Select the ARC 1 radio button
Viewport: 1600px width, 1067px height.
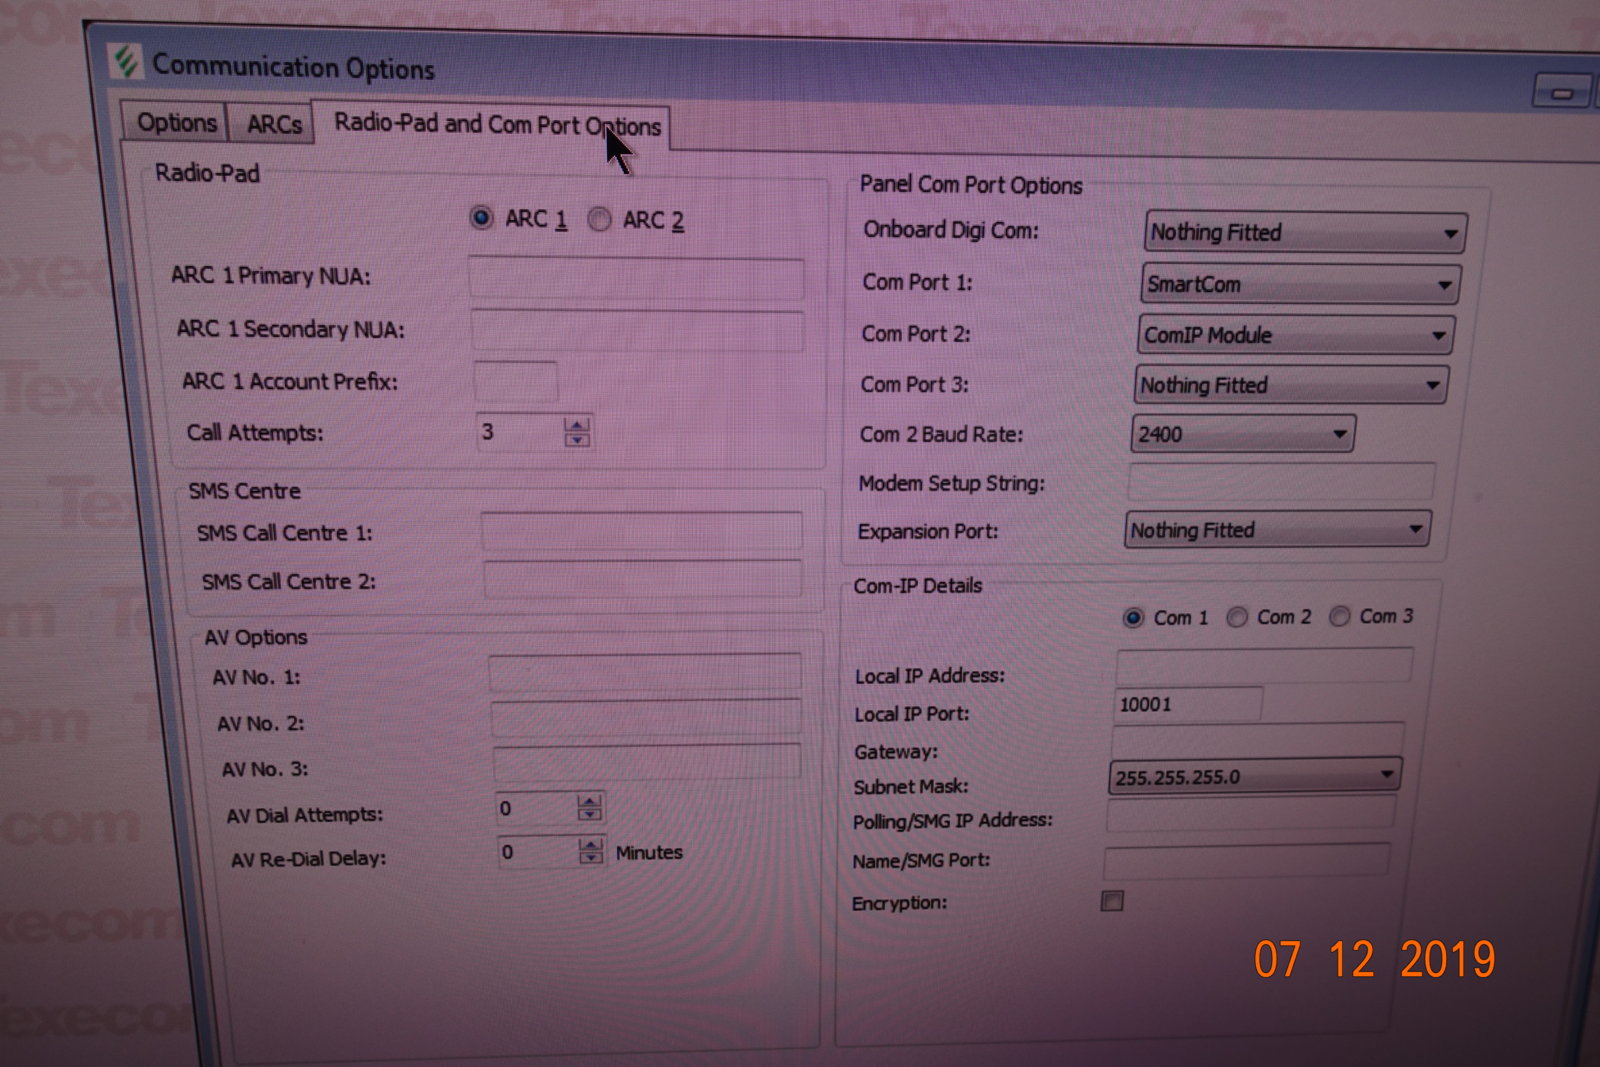click(x=481, y=218)
